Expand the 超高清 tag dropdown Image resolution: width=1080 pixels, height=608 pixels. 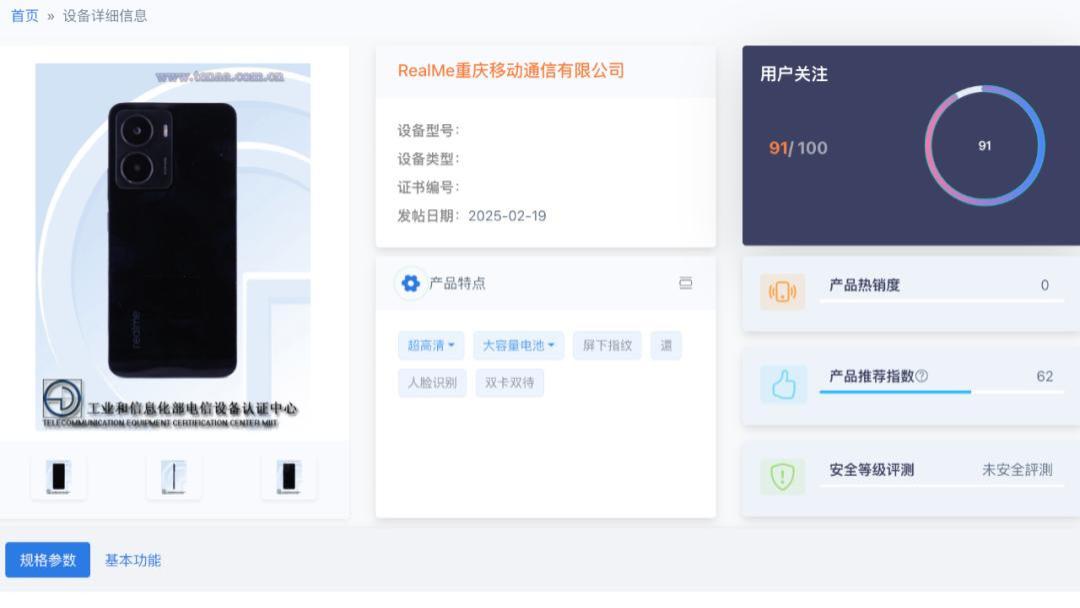(431, 345)
